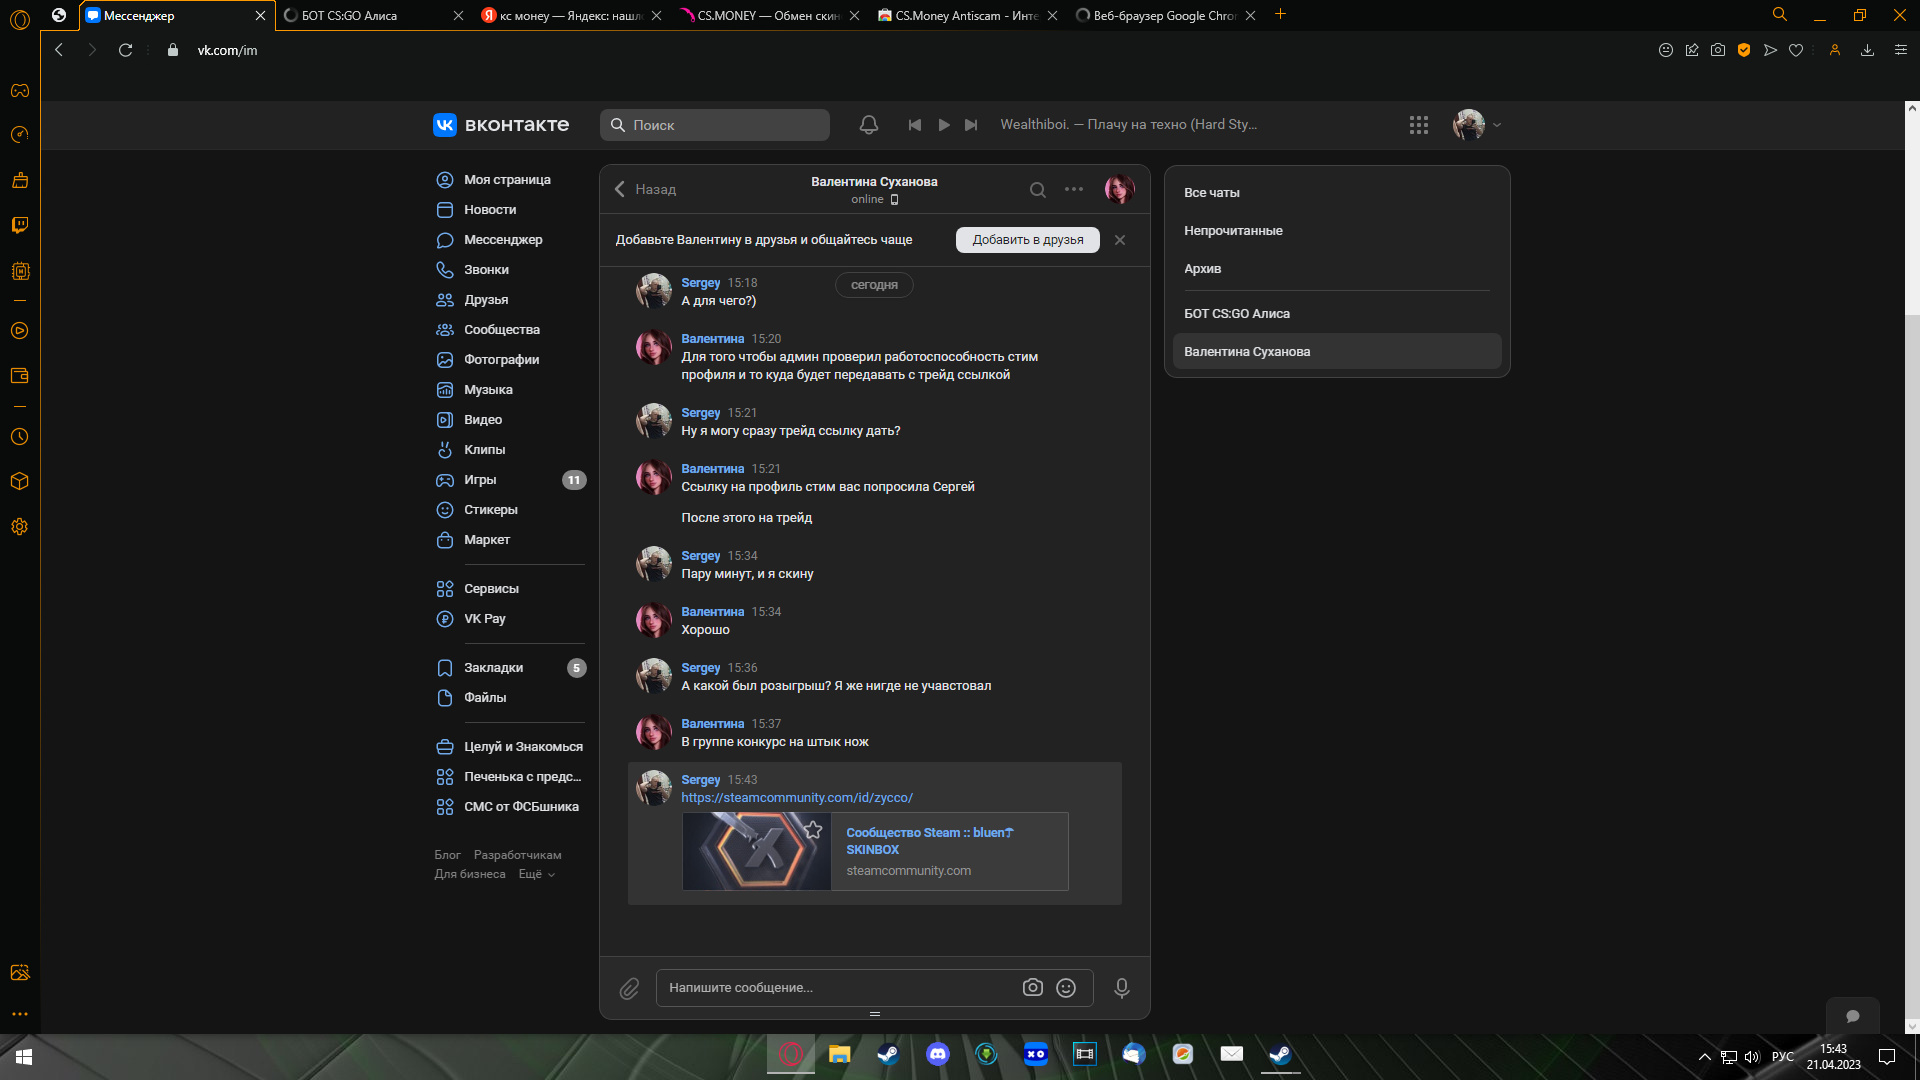Bookmark the link preview with star icon
Screen dimensions: 1920x1080
pos(813,830)
